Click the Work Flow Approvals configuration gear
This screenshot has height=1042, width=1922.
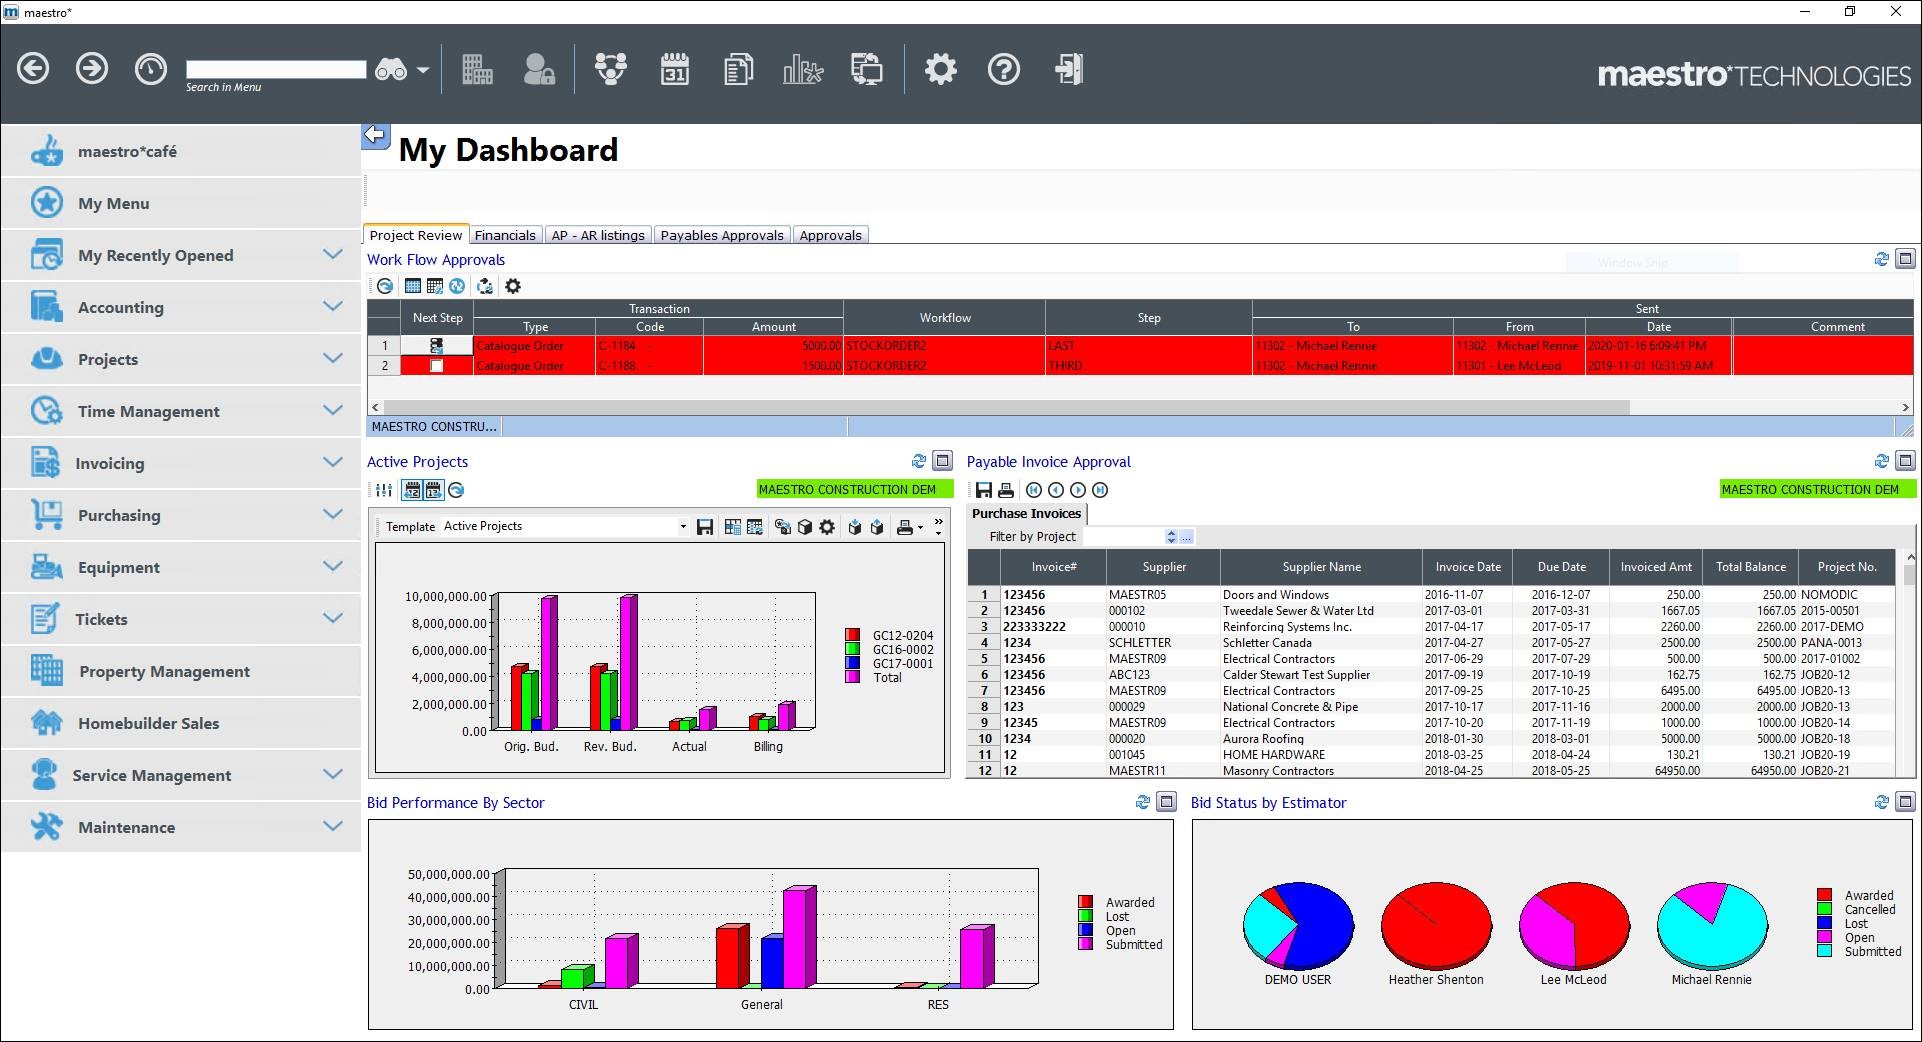[513, 286]
